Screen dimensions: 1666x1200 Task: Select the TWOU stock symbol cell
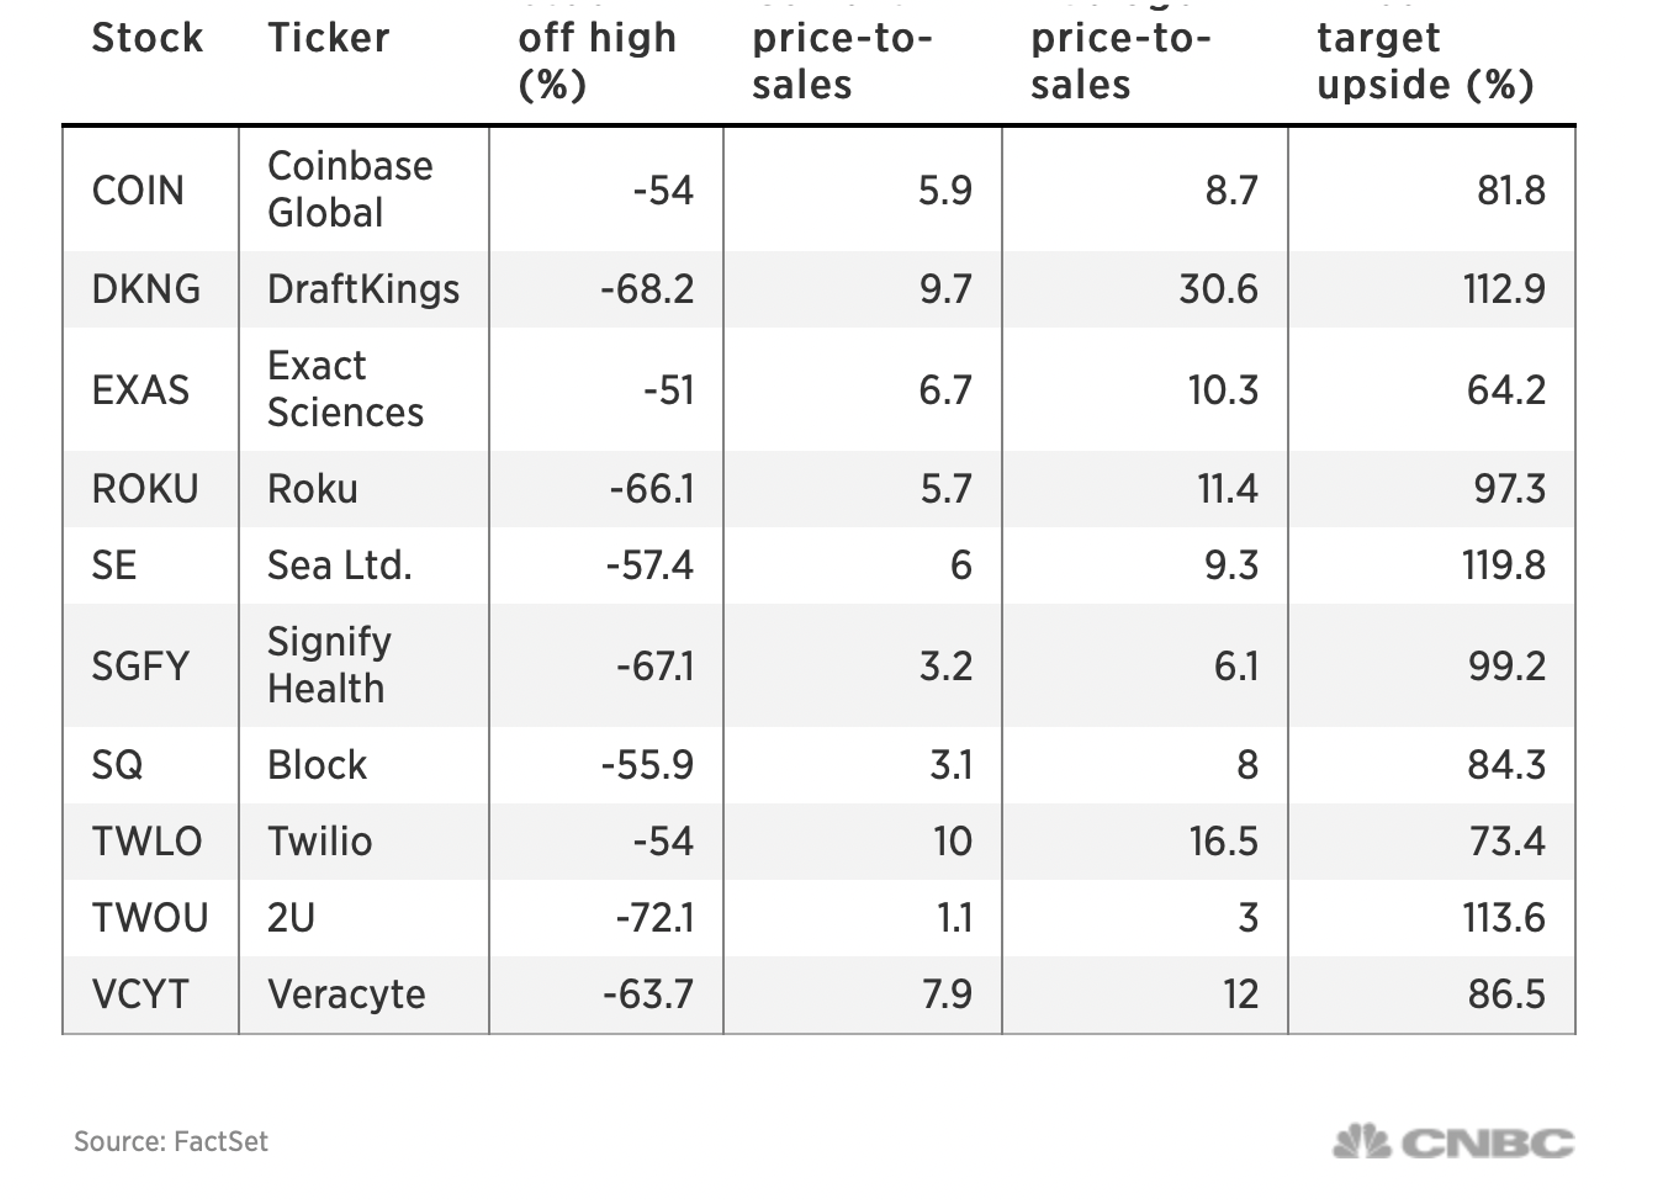[150, 918]
